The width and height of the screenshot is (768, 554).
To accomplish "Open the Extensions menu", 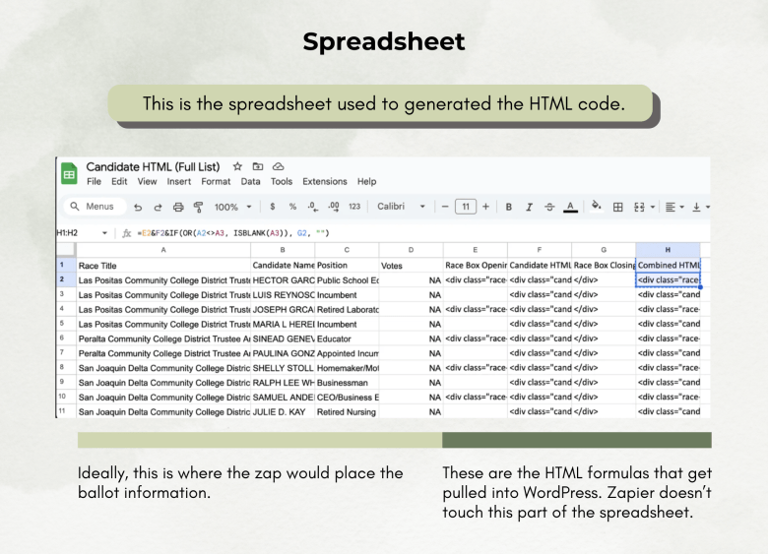I will pos(325,182).
